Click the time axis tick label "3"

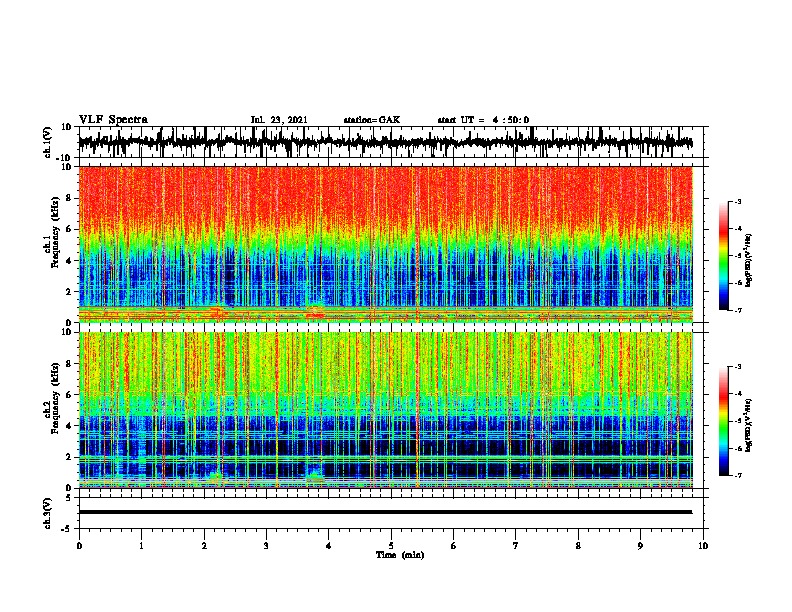click(x=266, y=546)
